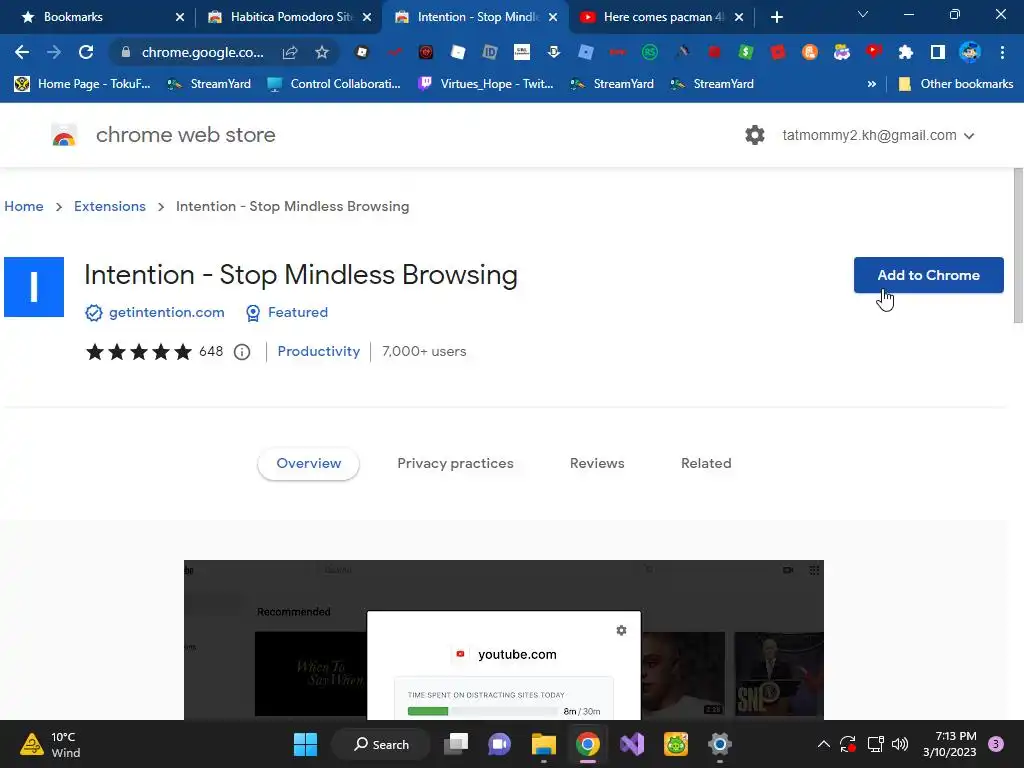The width and height of the screenshot is (1024, 768).
Task: Open the Extensions puzzle piece menu
Action: 906,52
